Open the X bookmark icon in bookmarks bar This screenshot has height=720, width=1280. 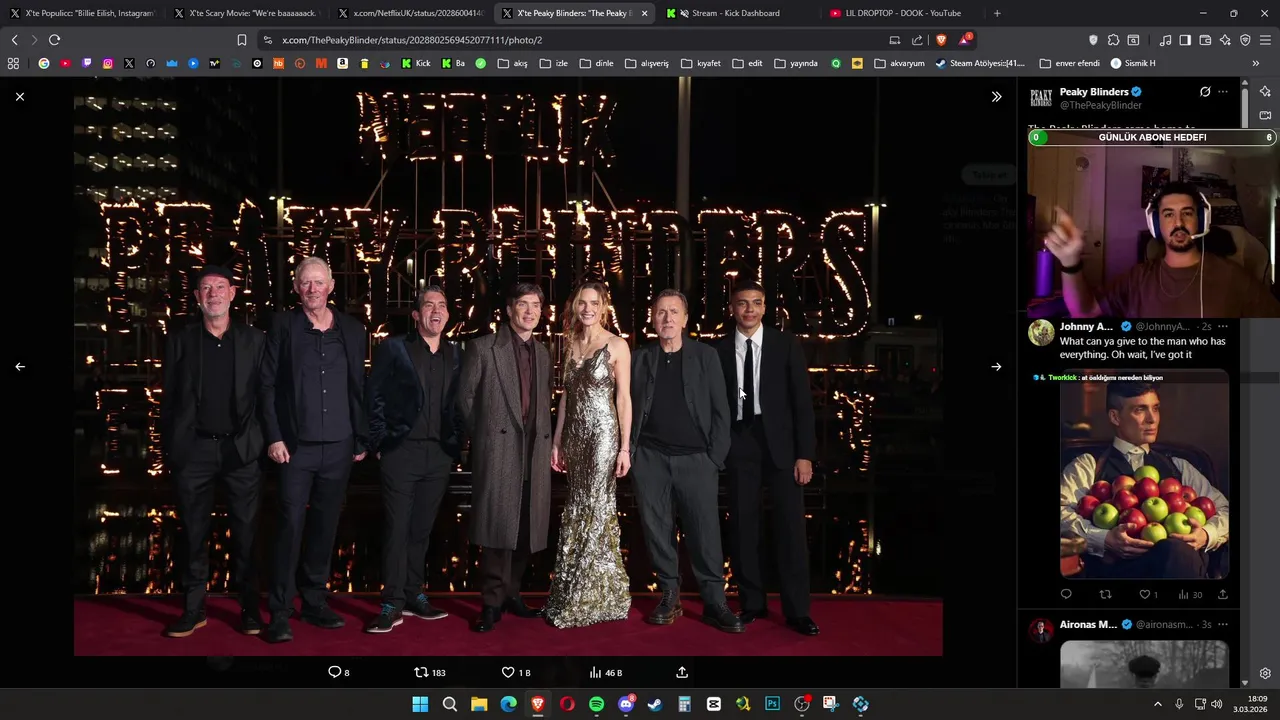(x=129, y=63)
